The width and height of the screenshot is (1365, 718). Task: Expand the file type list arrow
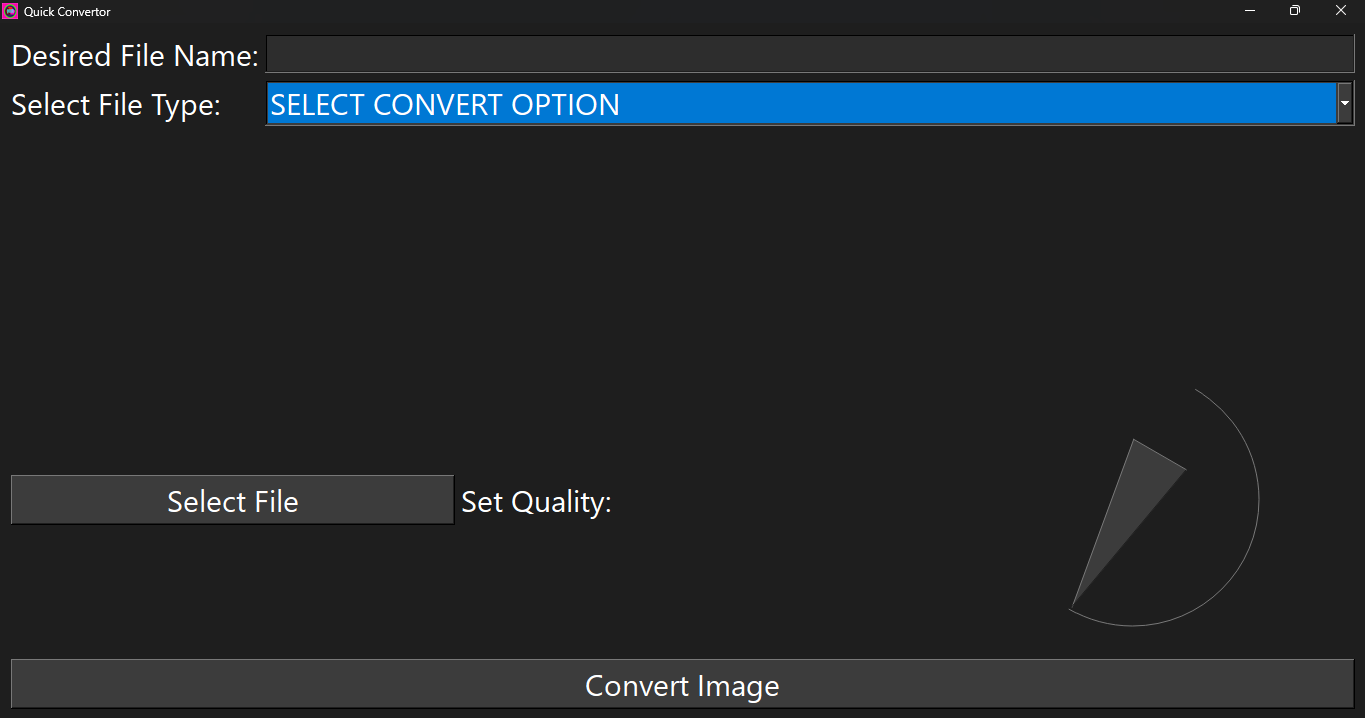1345,104
